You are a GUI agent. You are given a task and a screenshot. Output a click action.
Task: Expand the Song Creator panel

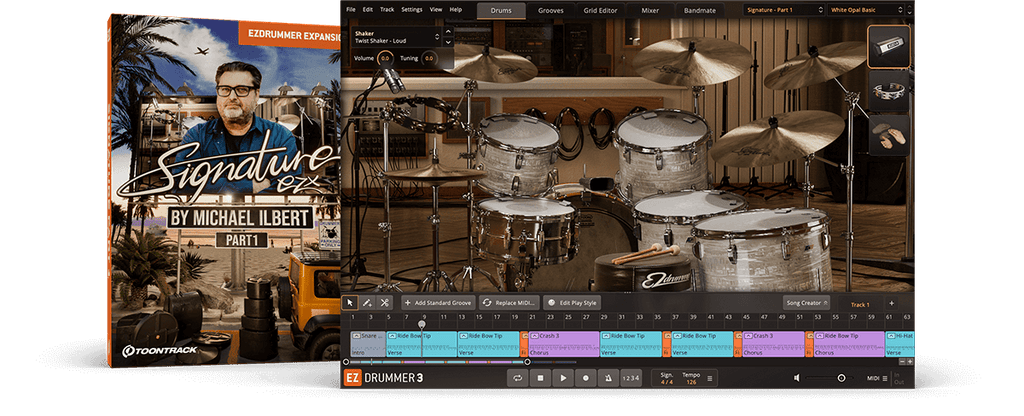[x=807, y=303]
